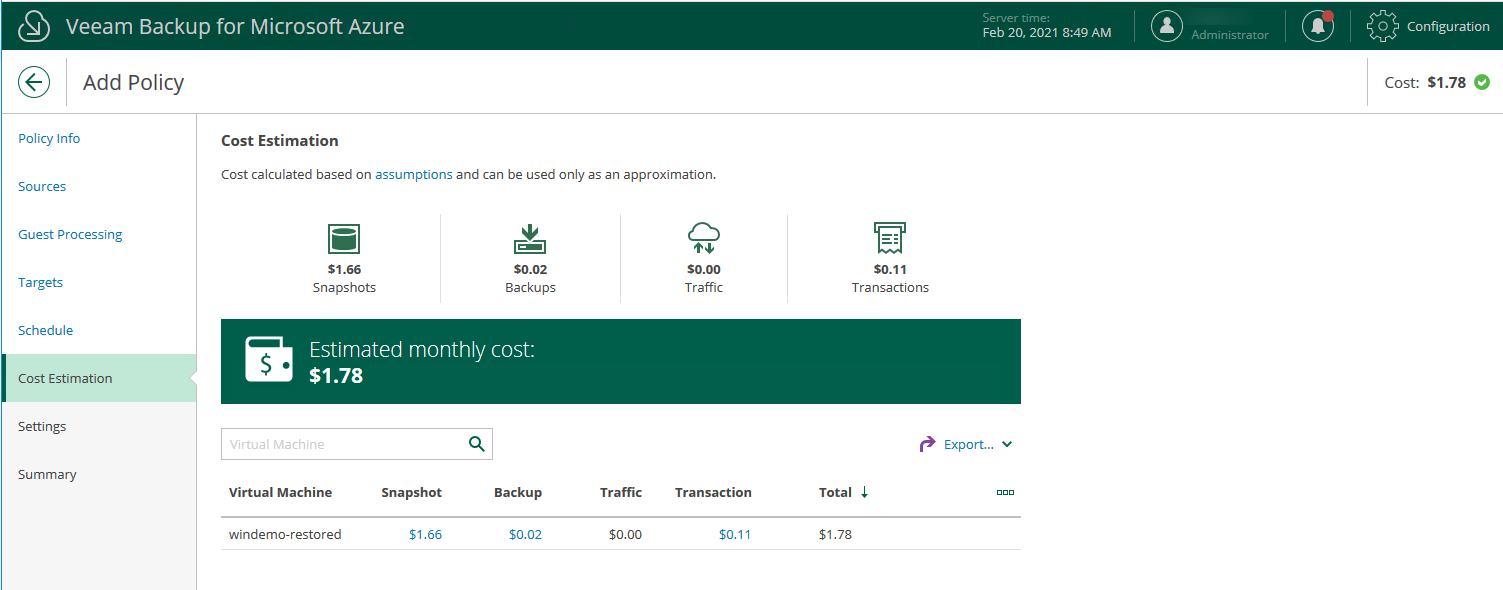Viewport: 1503px width, 590px height.
Task: Click the Backups download icon
Action: click(x=530, y=239)
